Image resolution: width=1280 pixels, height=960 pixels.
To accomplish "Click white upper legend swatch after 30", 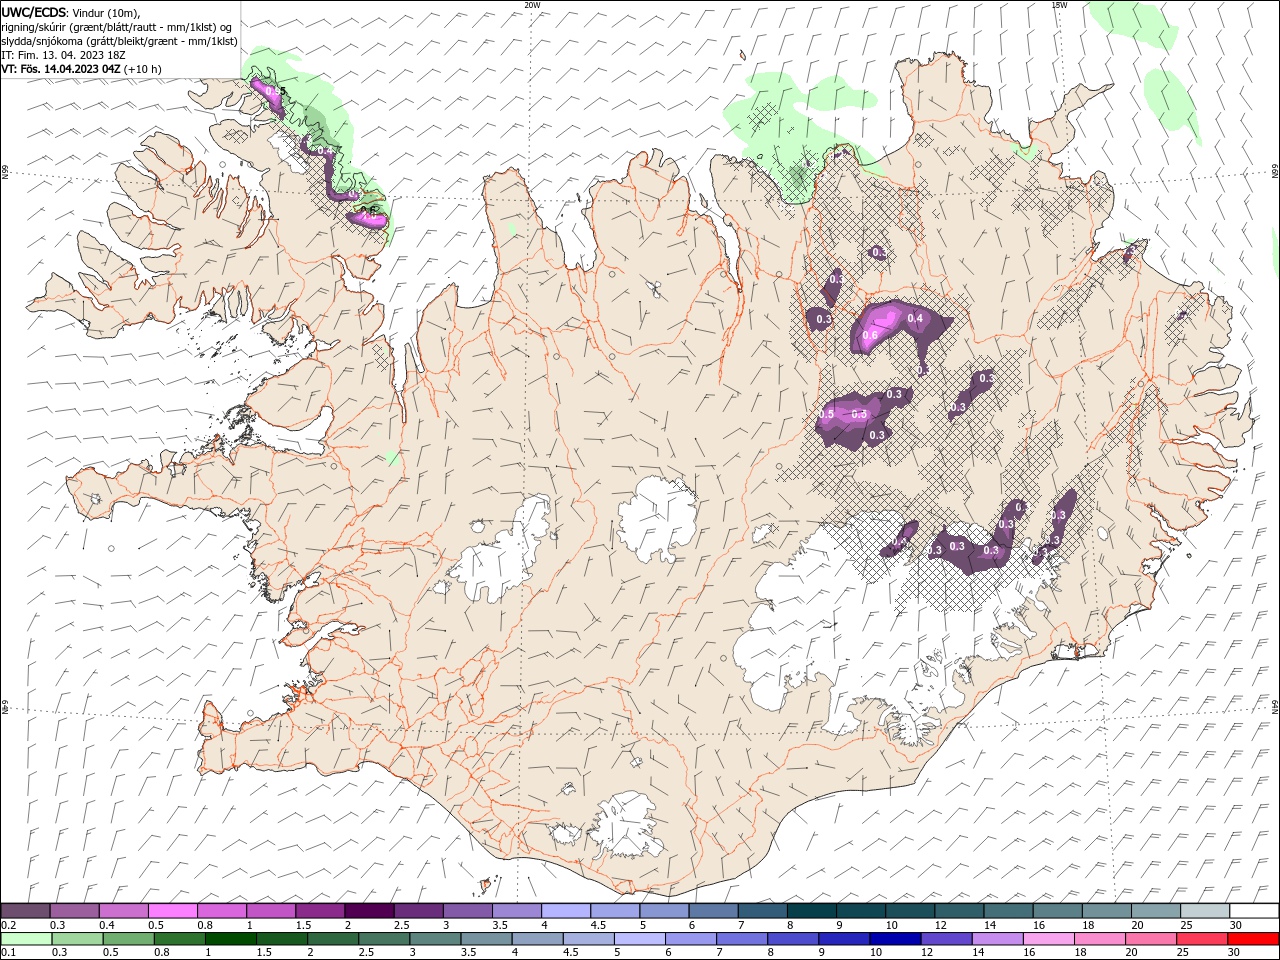I will [1253, 911].
